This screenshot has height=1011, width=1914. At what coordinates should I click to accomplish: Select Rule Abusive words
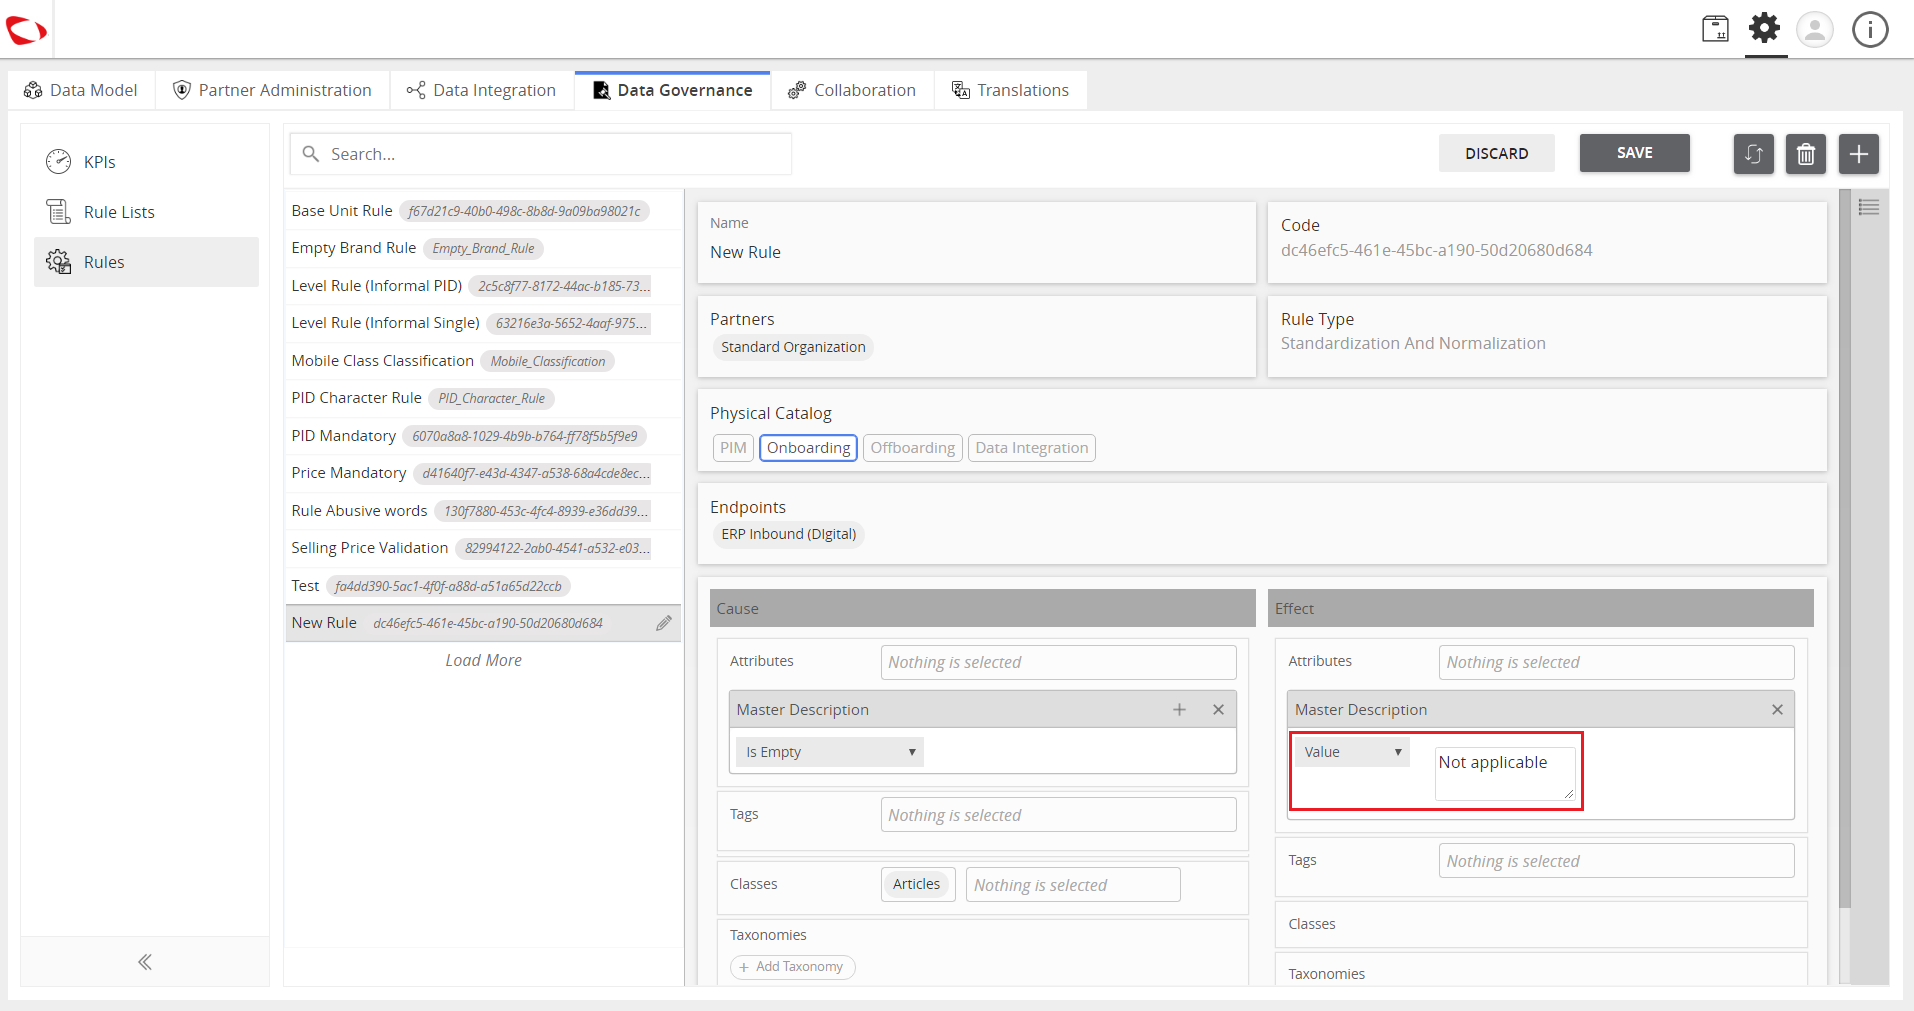click(x=483, y=511)
